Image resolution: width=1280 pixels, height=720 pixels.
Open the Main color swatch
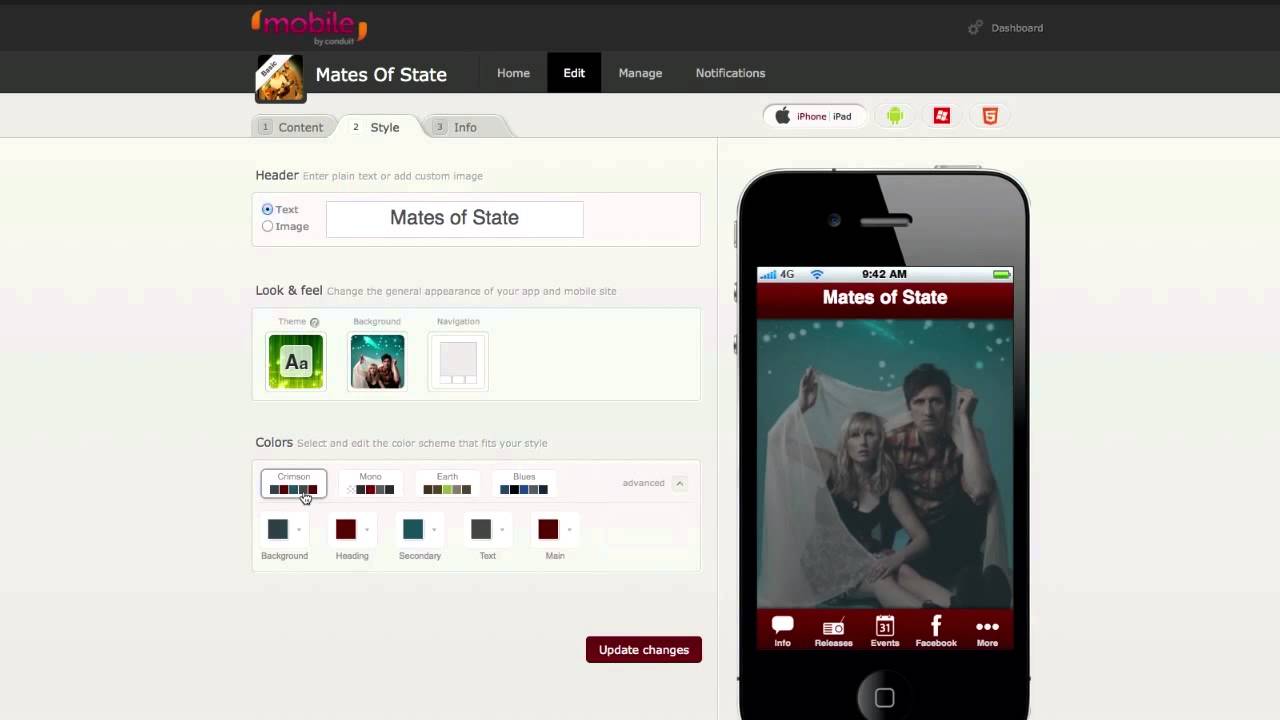coord(548,529)
